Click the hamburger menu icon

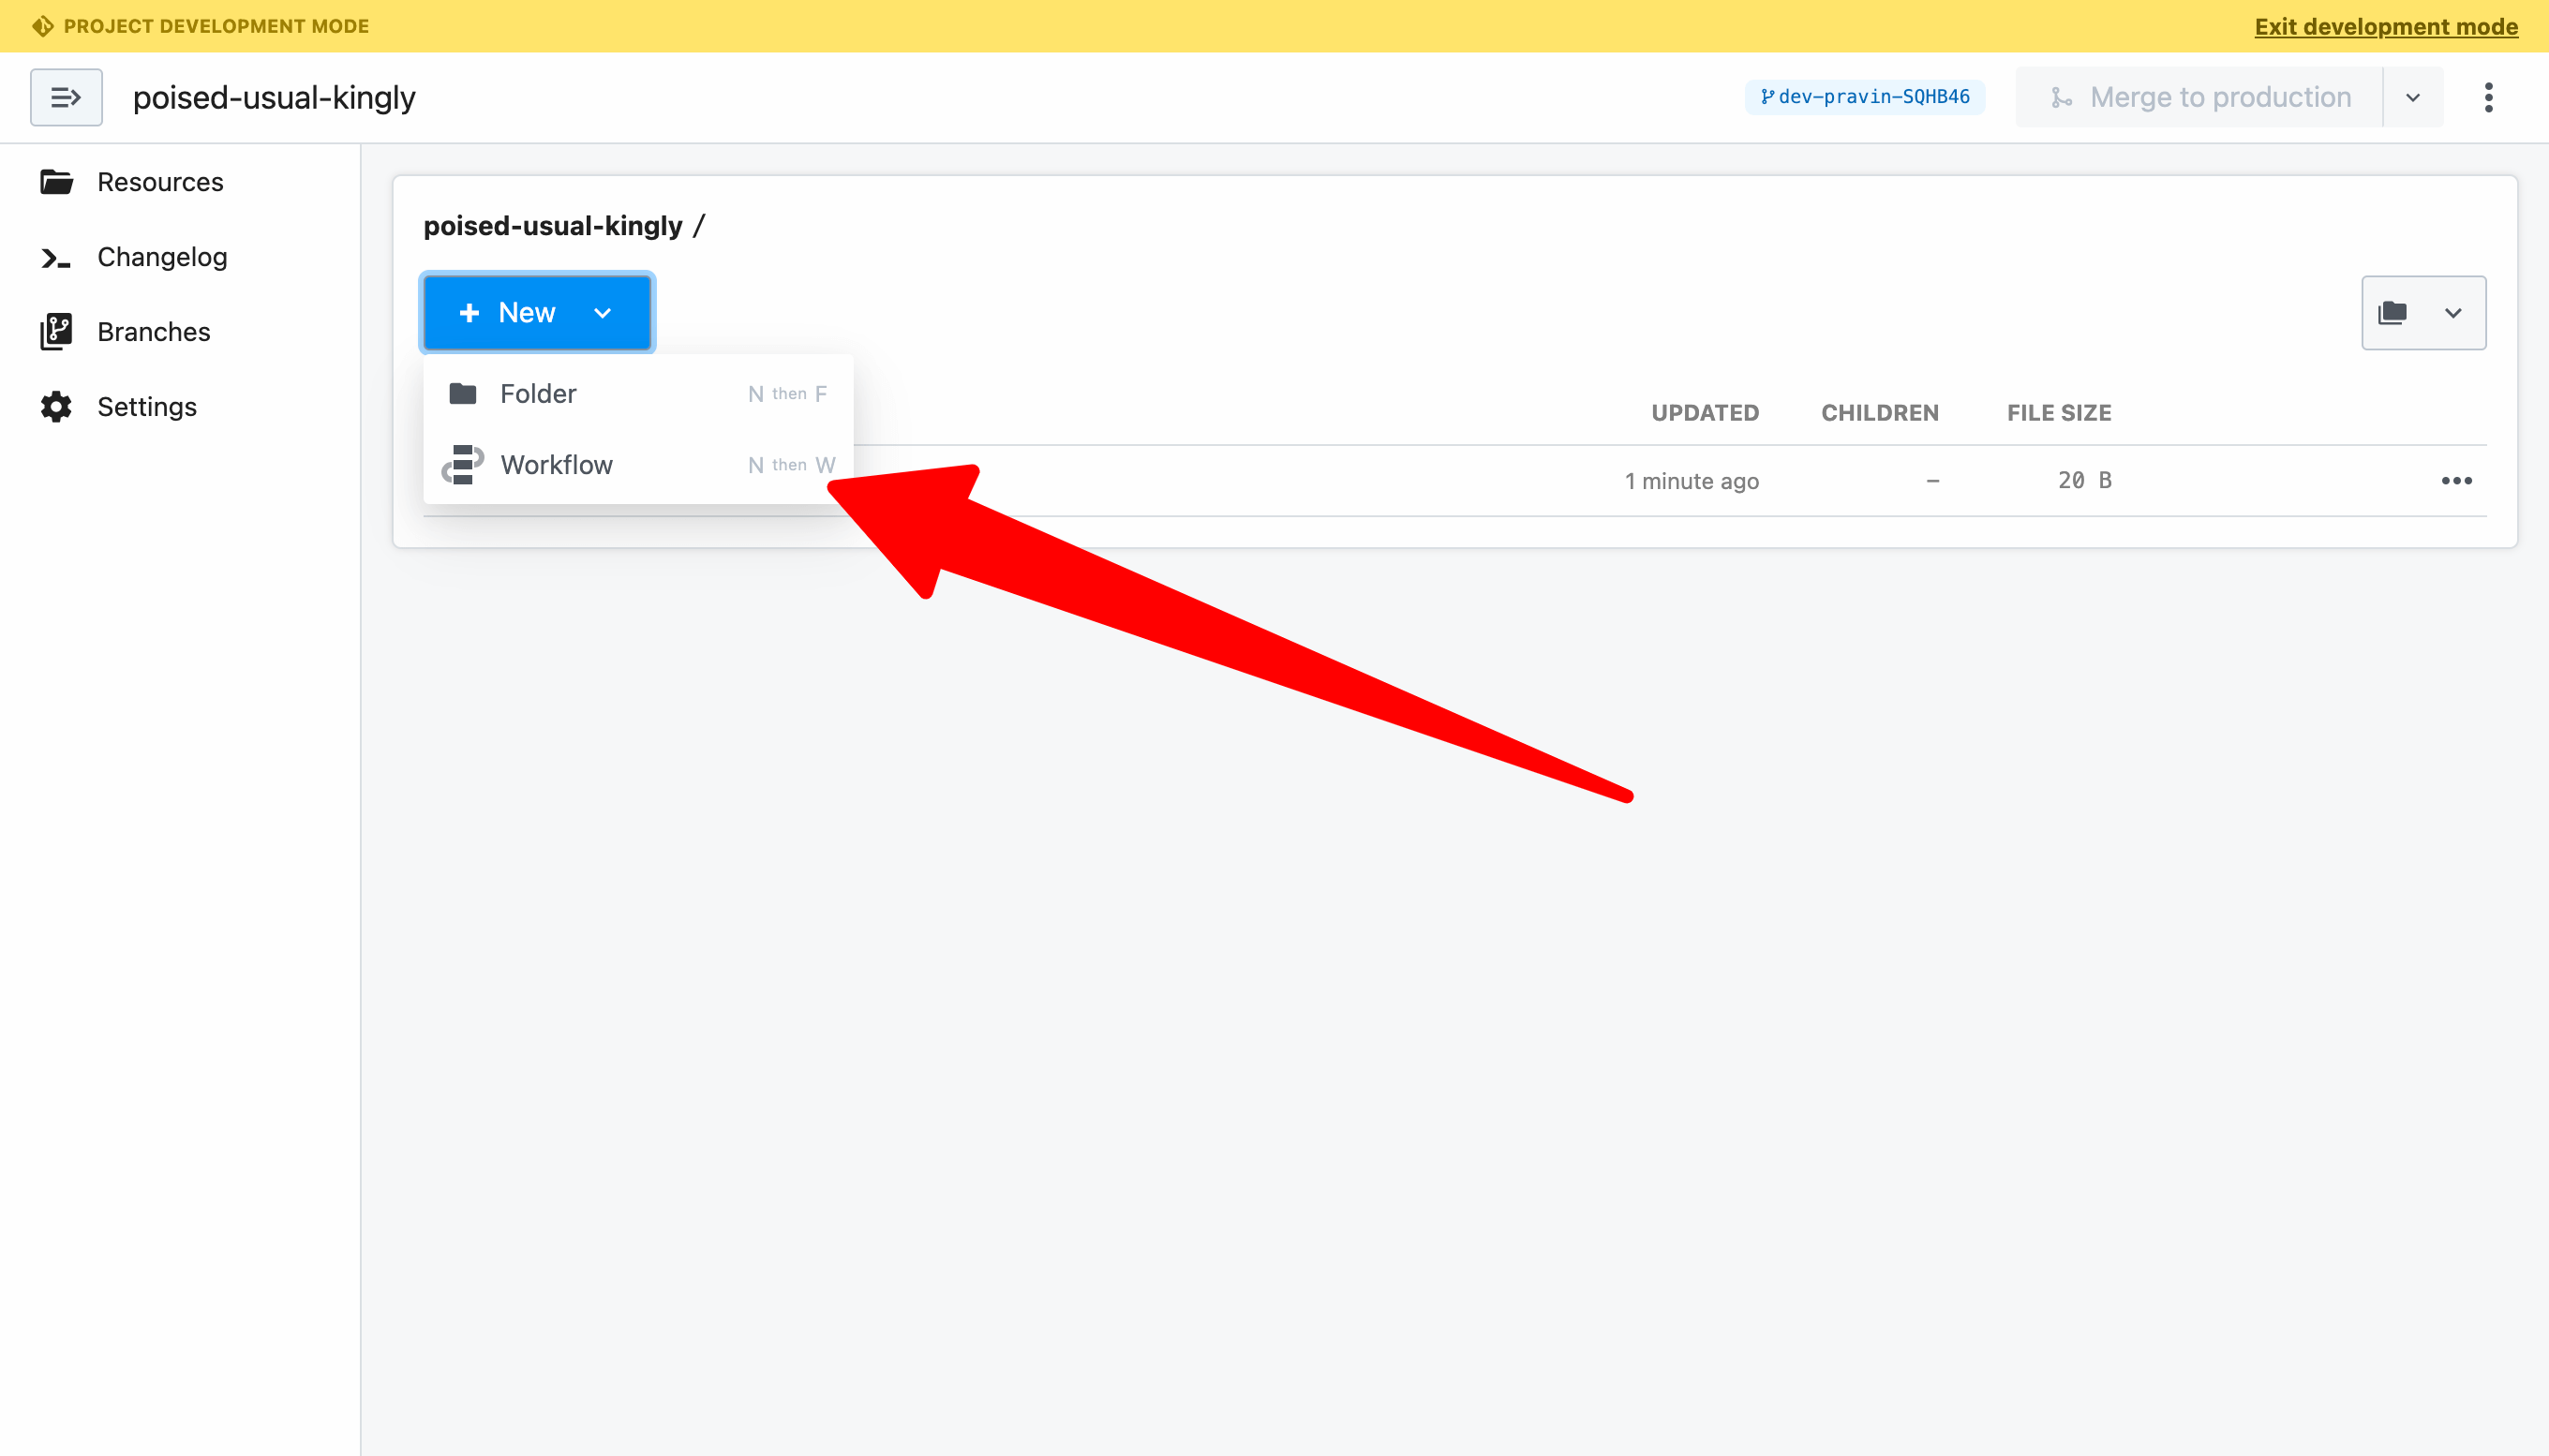(65, 97)
